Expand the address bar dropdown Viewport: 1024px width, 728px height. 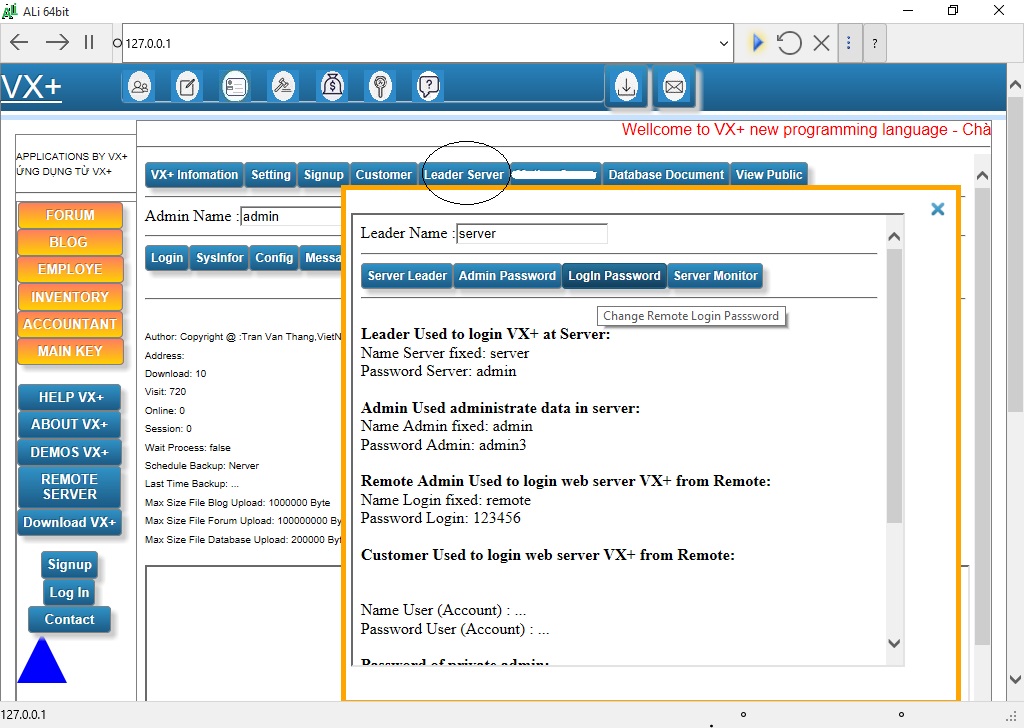pos(724,43)
